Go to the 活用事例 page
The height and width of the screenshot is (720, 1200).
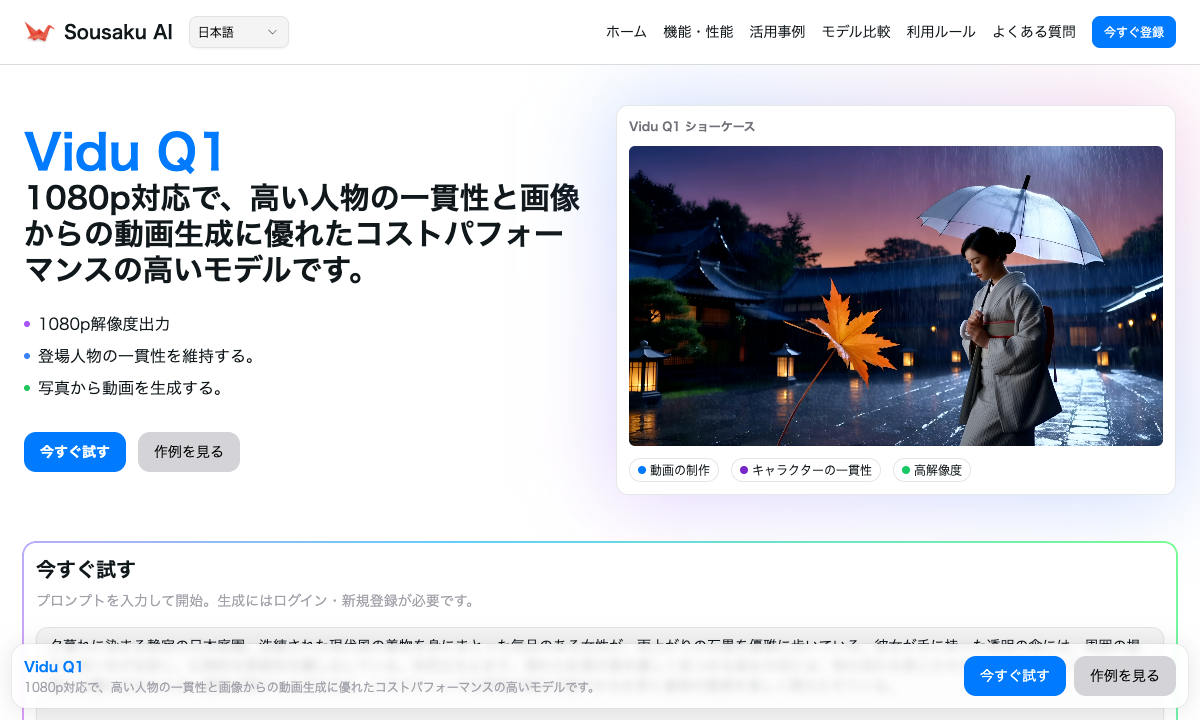(x=778, y=31)
